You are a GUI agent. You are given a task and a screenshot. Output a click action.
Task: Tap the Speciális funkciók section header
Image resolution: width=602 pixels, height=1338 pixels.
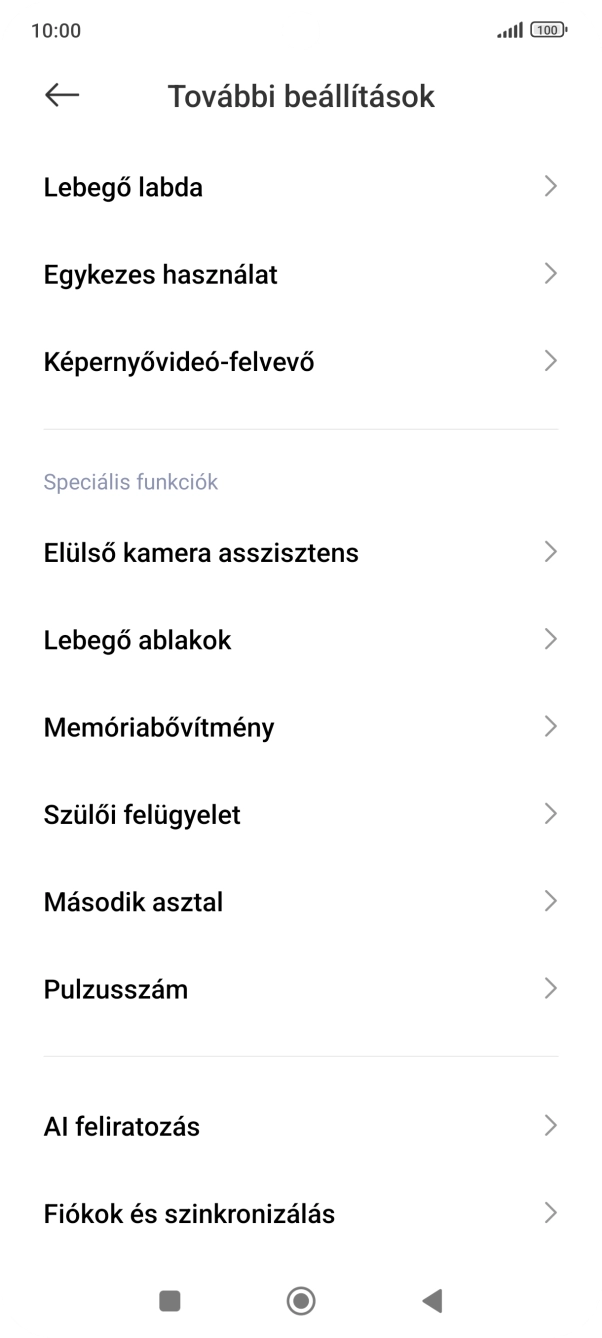(x=130, y=481)
